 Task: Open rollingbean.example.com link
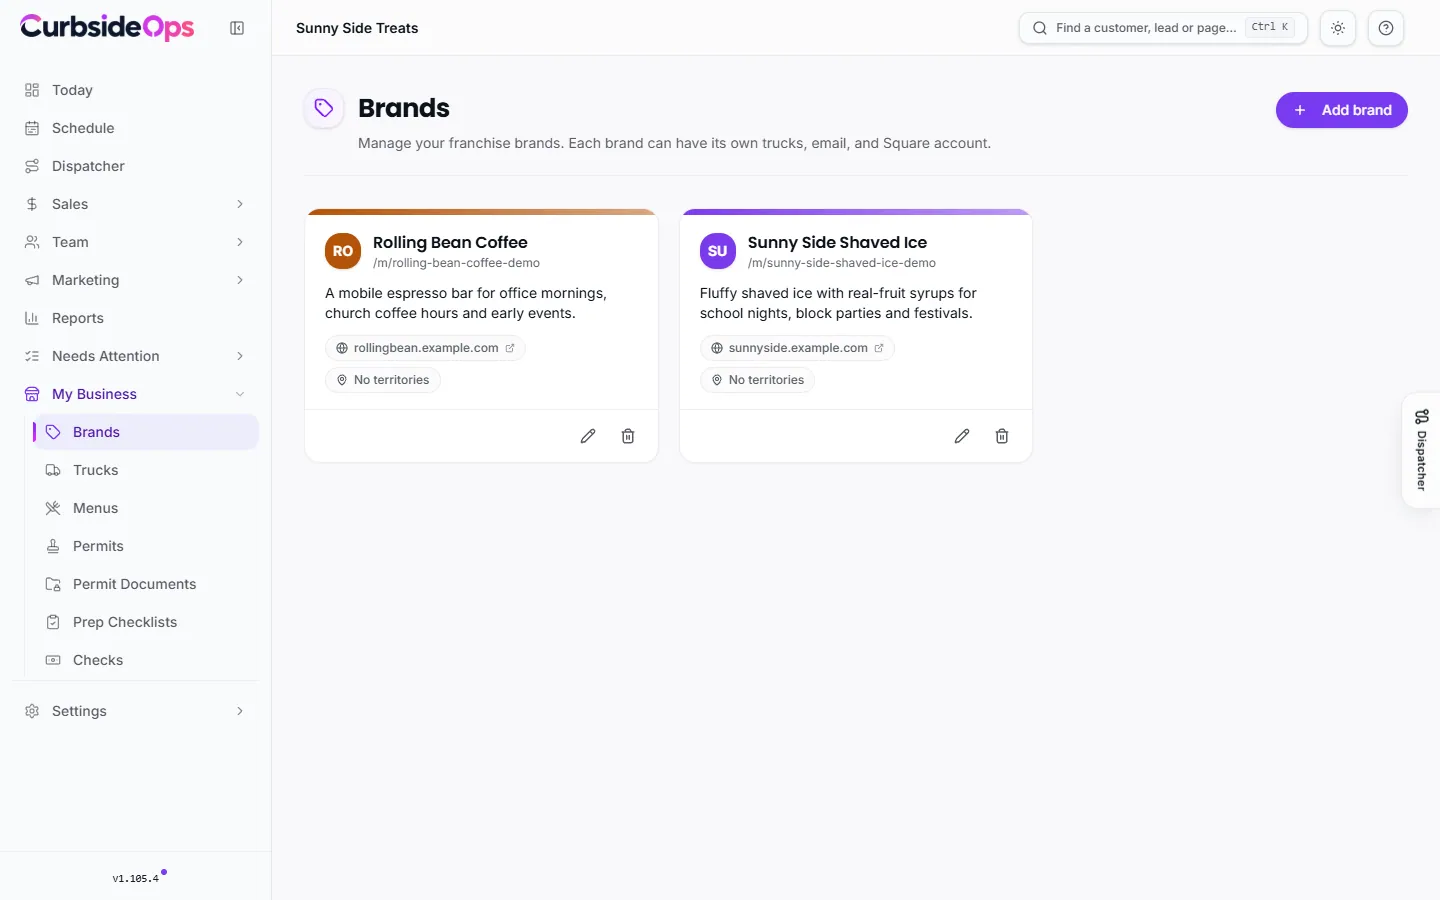click(x=425, y=348)
